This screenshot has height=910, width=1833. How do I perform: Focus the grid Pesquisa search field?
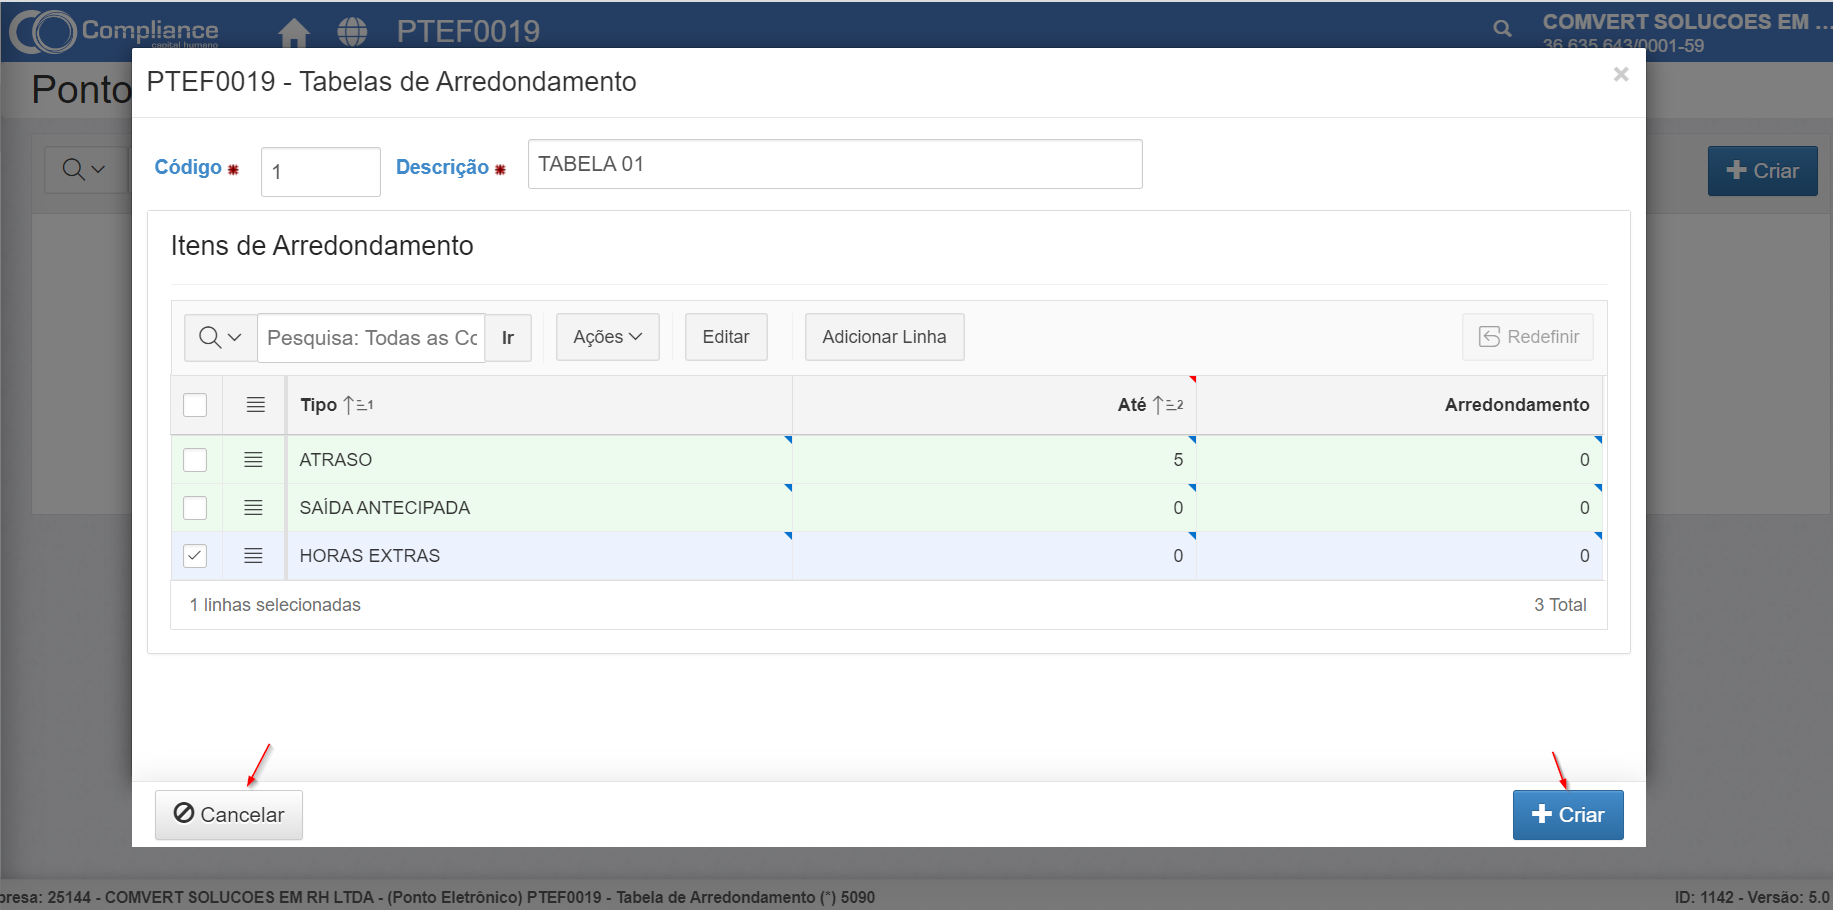coord(371,338)
